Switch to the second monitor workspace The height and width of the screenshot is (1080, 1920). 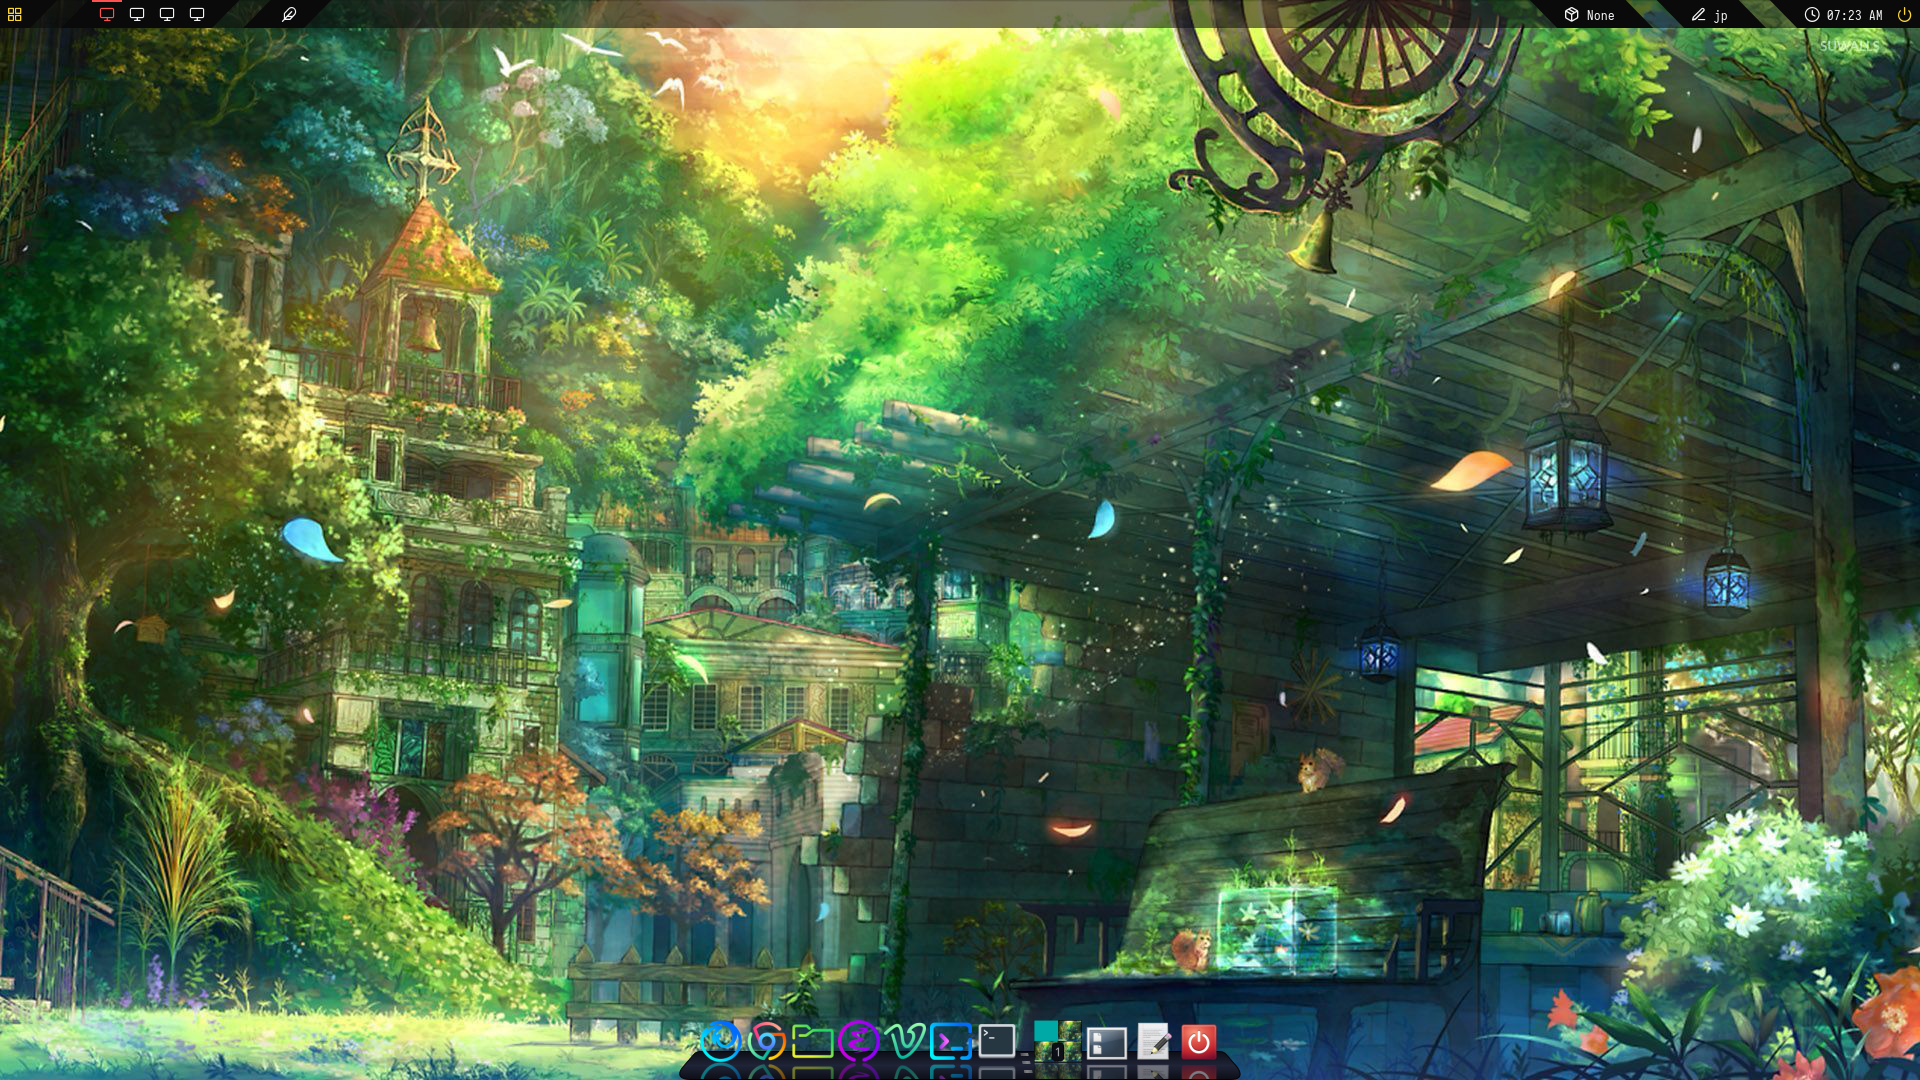[x=137, y=15]
